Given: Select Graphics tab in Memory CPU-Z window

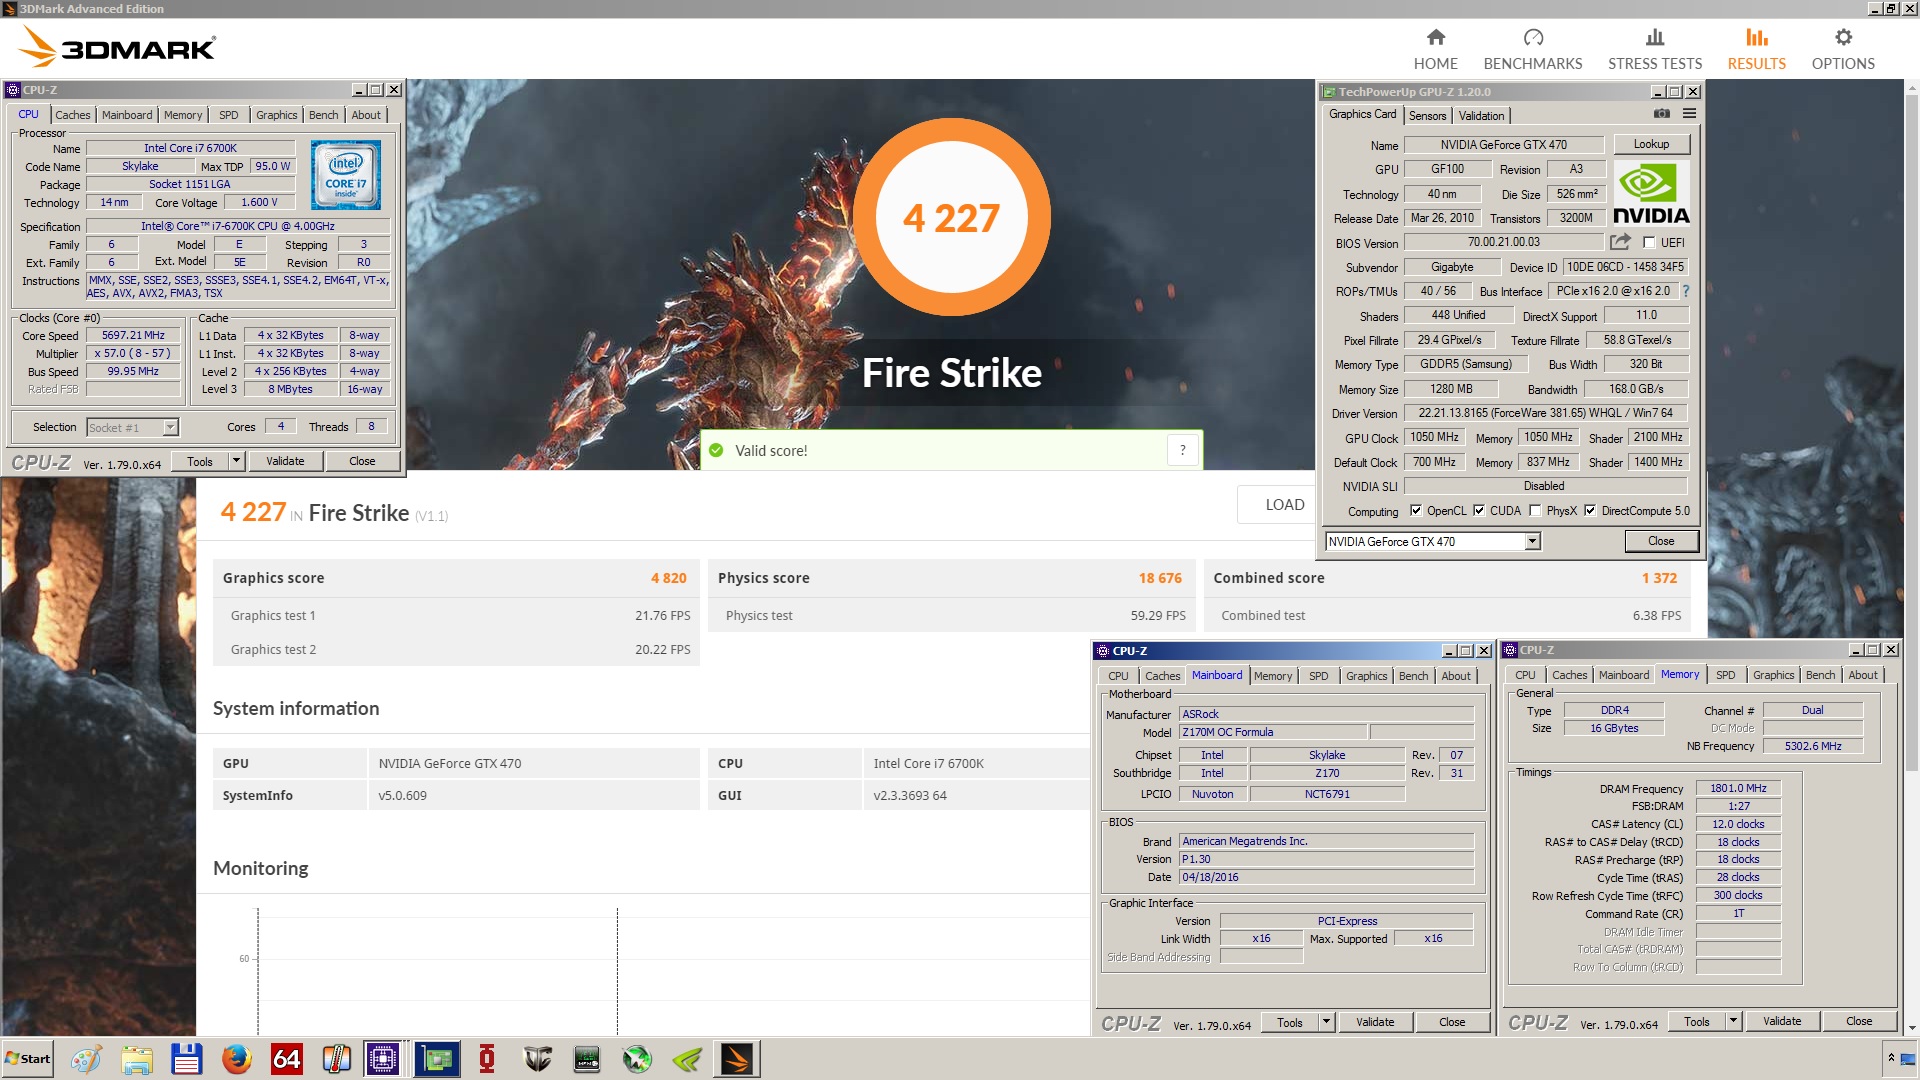Looking at the screenshot, I should point(1773,675).
